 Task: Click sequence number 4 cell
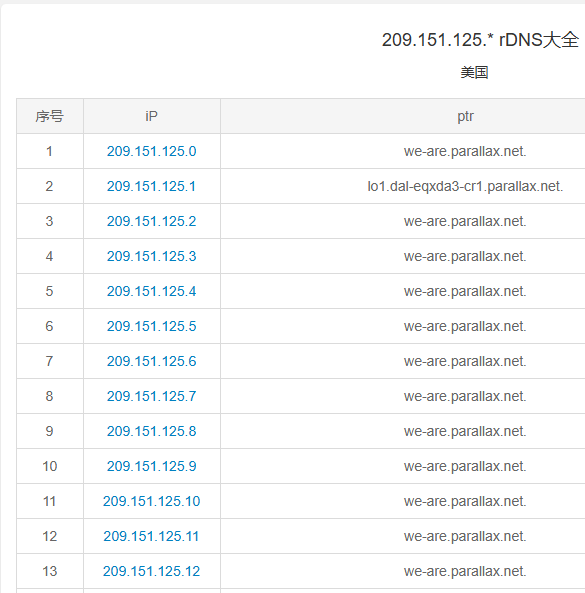click(50, 256)
